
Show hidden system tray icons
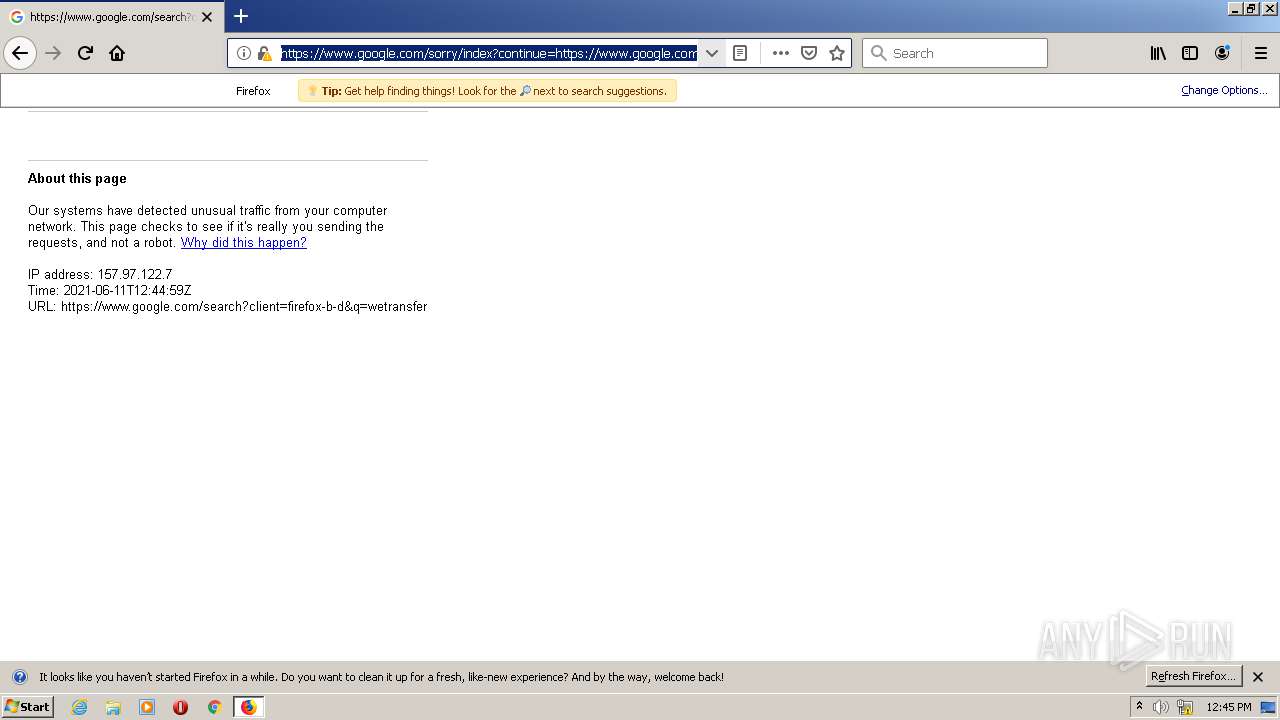[1139, 706]
